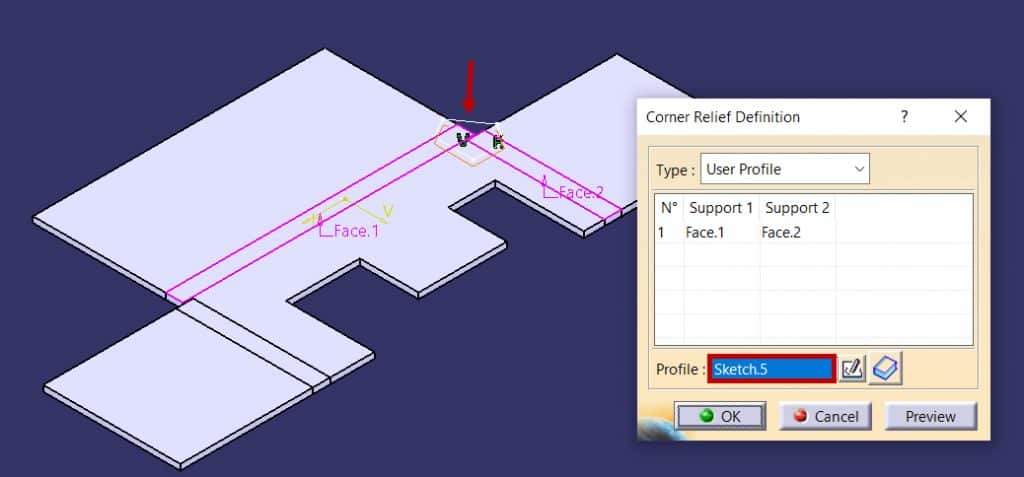Click the yellow V direction arrow on the bend
The height and width of the screenshot is (477, 1024).
(385, 212)
